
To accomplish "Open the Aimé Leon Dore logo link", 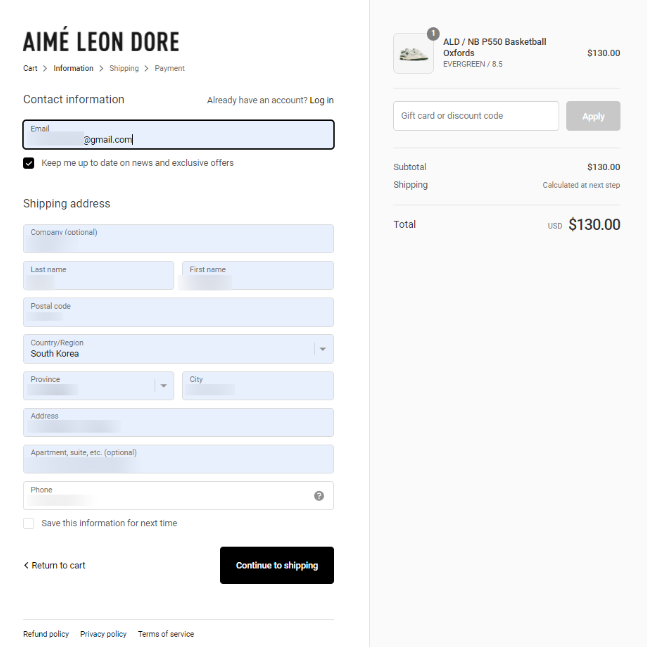I will 101,41.
